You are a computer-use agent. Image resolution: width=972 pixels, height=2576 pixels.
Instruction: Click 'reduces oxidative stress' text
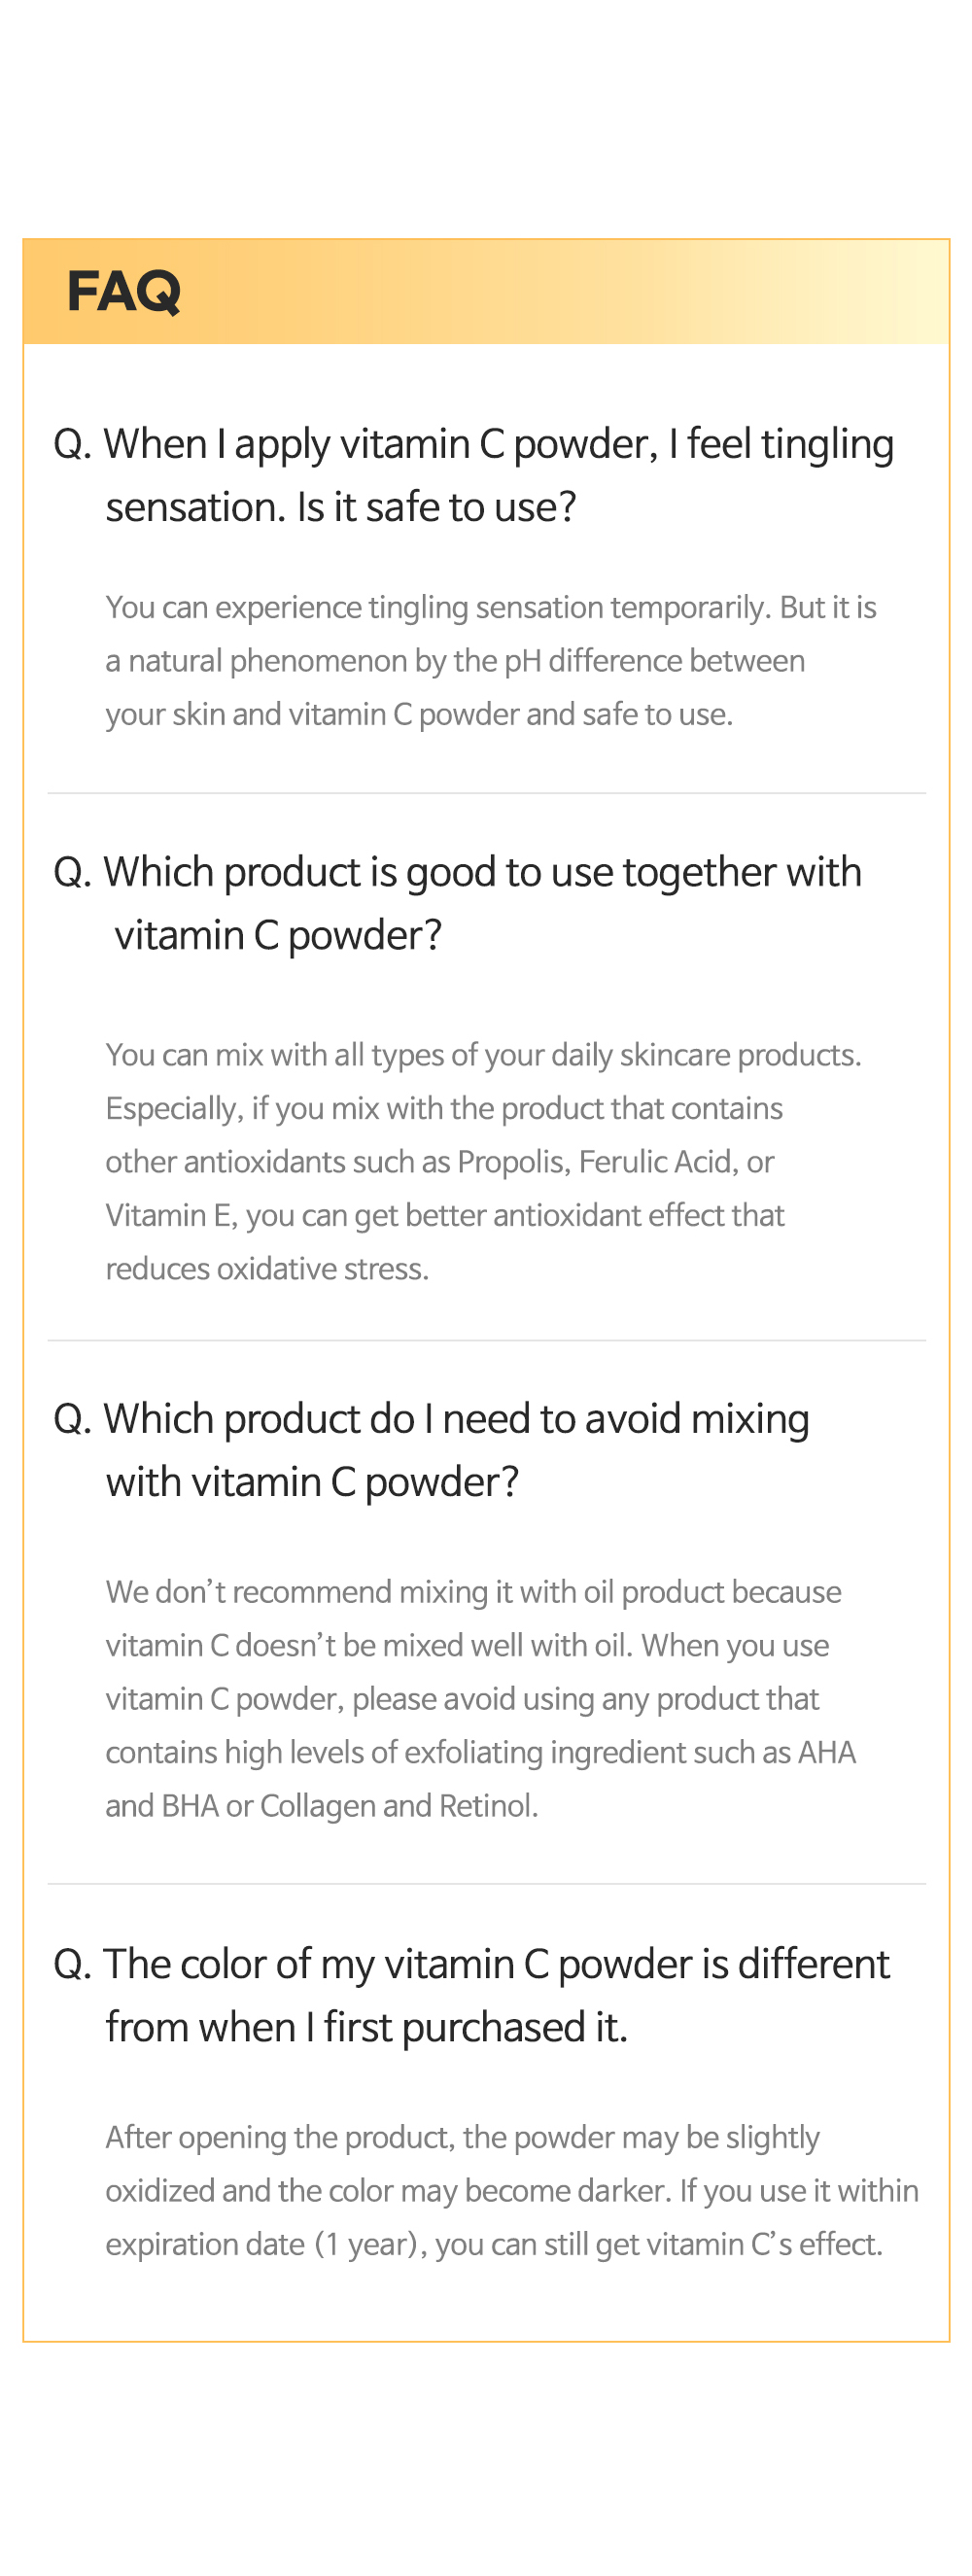point(267,1268)
